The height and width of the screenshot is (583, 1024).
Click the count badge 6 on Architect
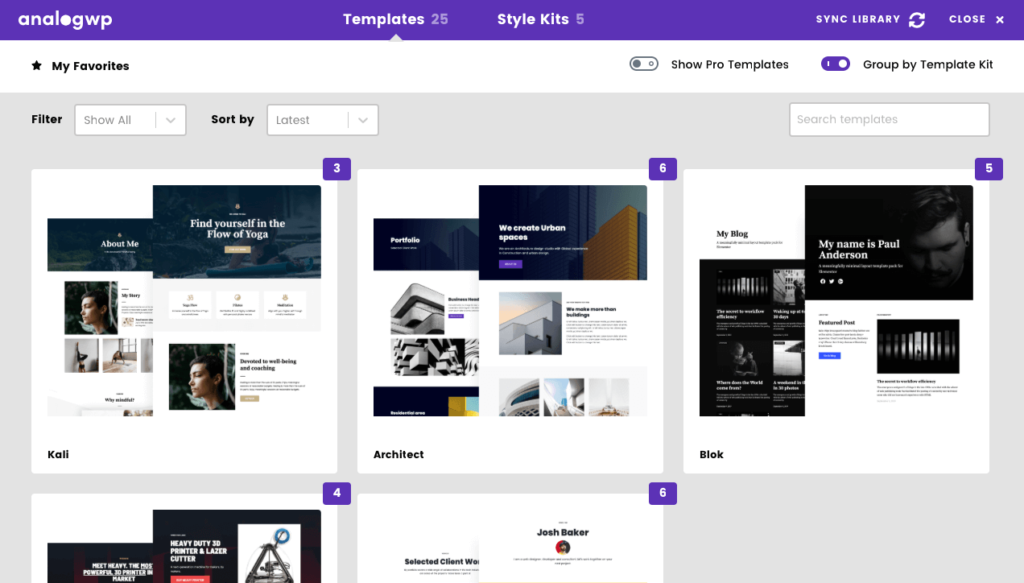pos(663,168)
